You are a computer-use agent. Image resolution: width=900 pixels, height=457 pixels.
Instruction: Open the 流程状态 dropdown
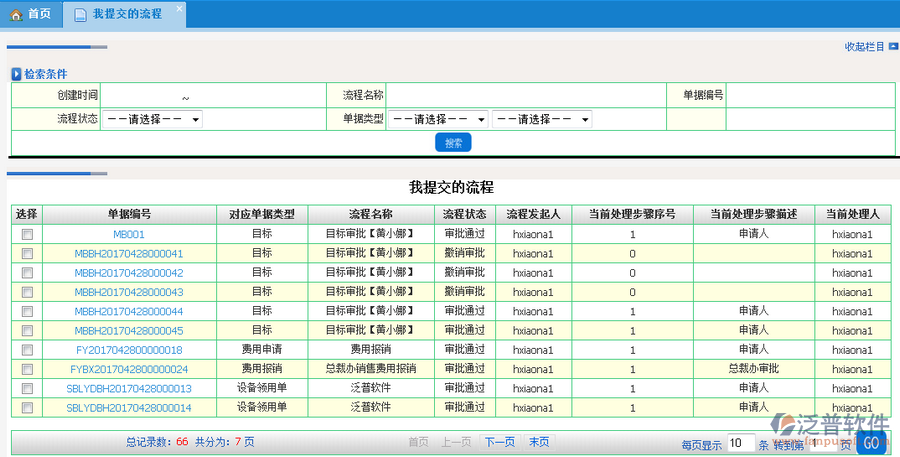pos(152,119)
